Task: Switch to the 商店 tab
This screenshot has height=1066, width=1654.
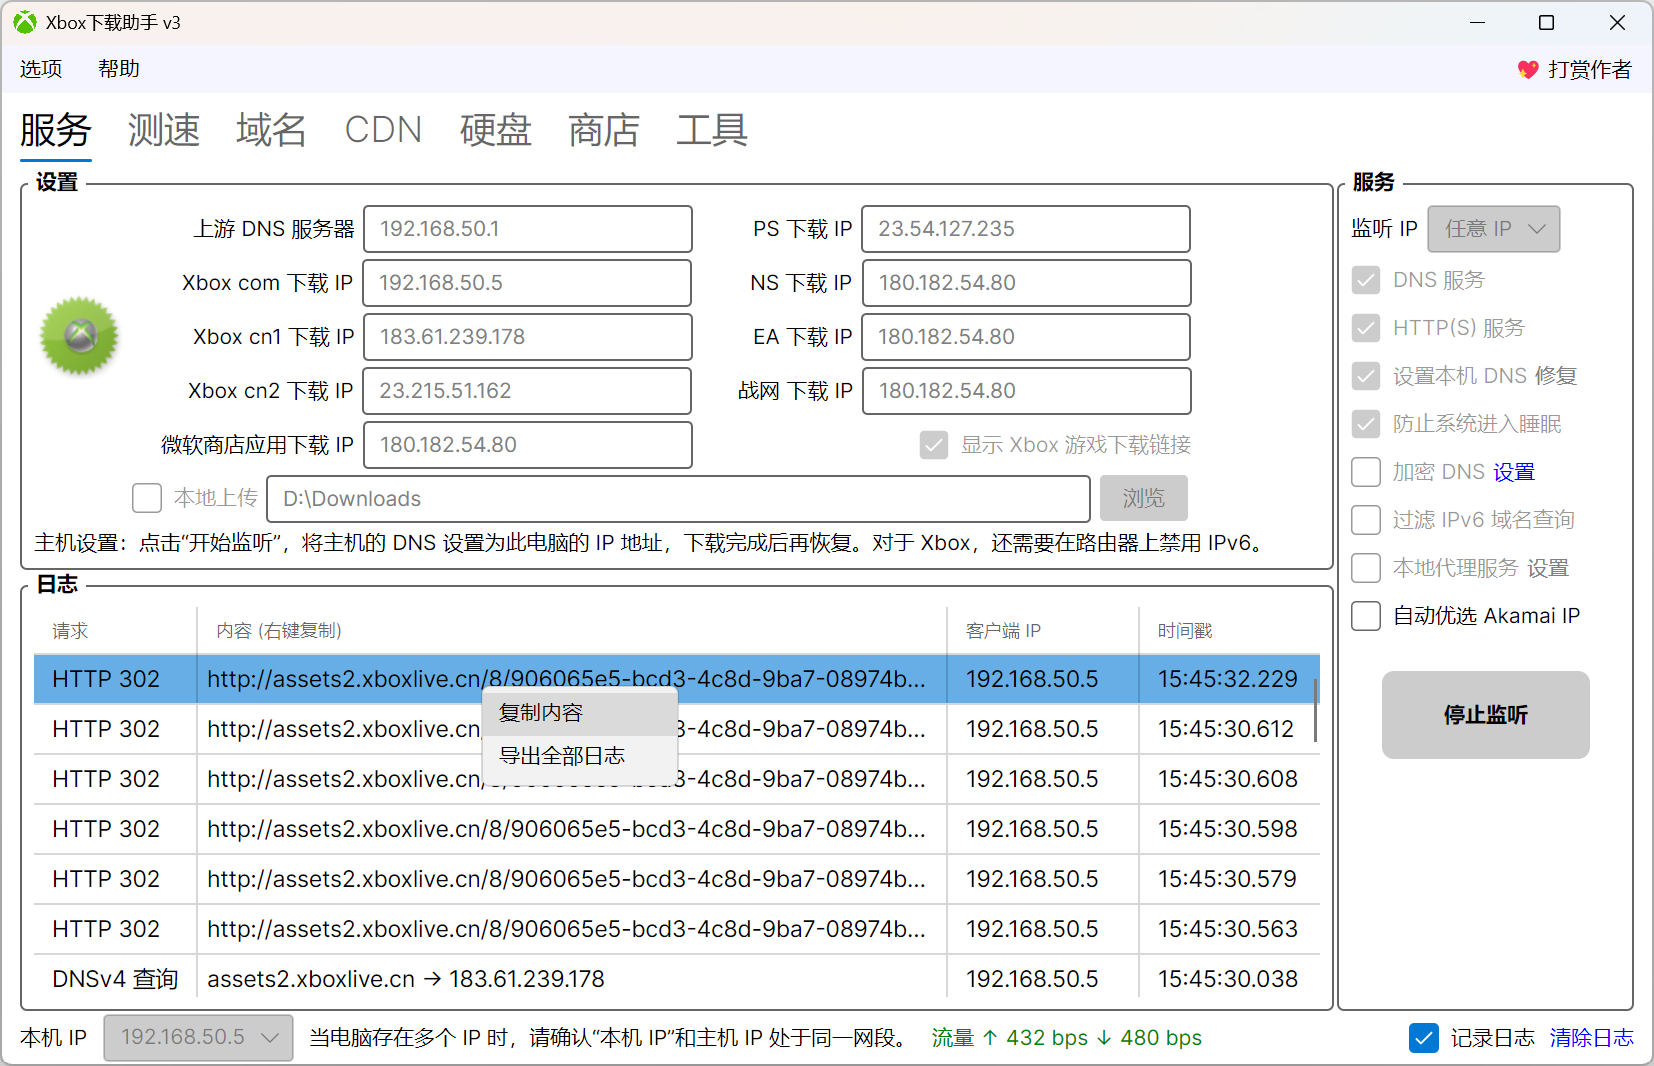Action: (x=604, y=130)
